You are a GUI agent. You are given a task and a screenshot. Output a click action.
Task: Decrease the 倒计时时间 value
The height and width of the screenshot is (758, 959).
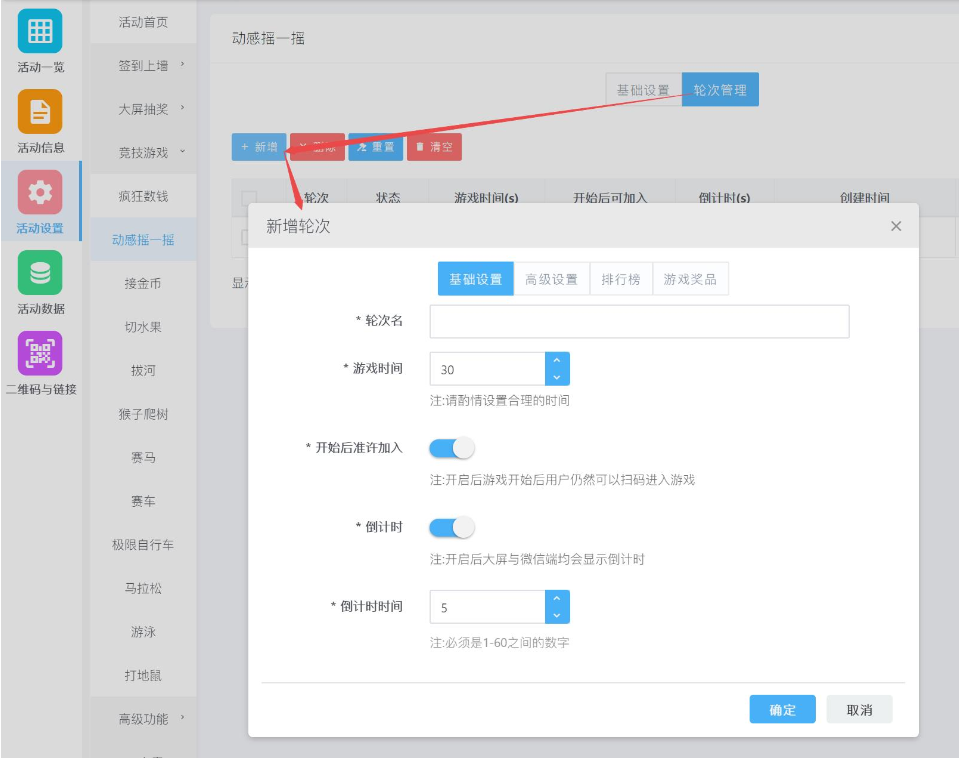[x=557, y=615]
